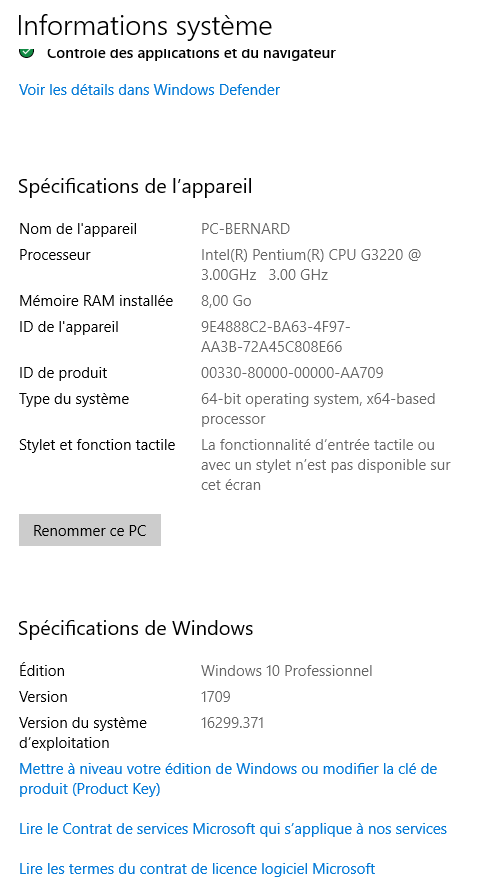Click the version number 1709
The image size is (496, 894).
pyautogui.click(x=216, y=697)
